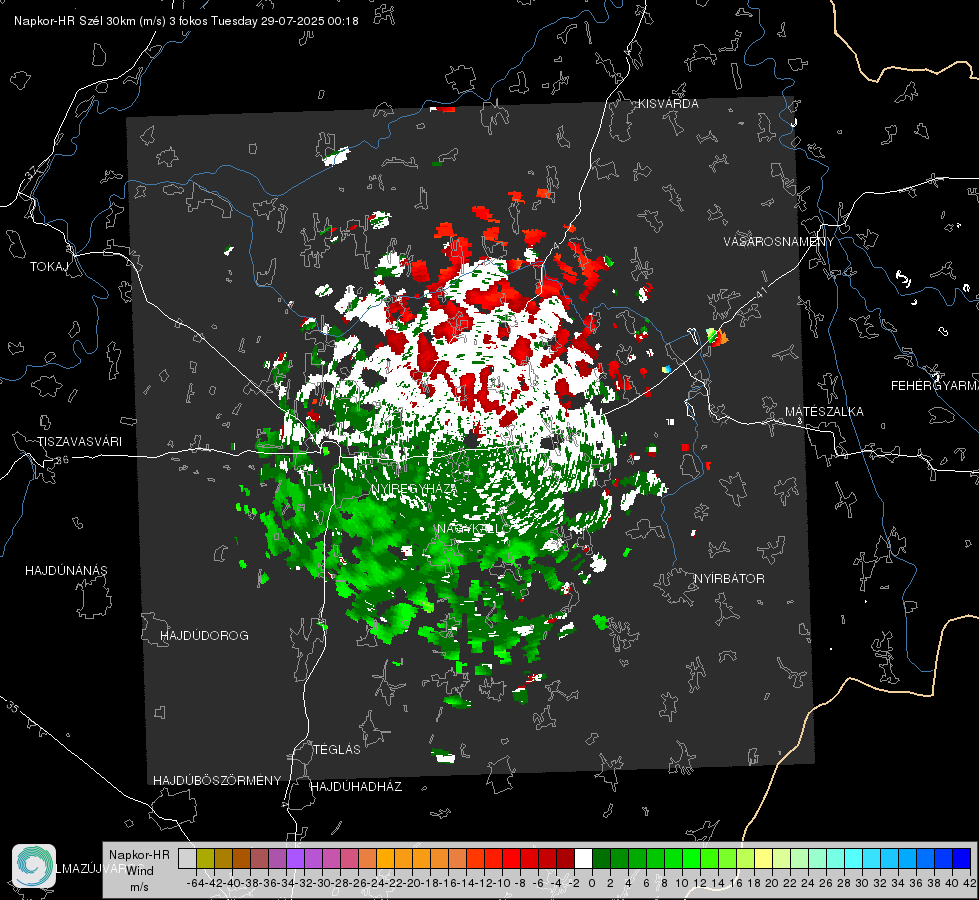Click the VÁSÁROSNAMÉNY city label

pos(779,242)
